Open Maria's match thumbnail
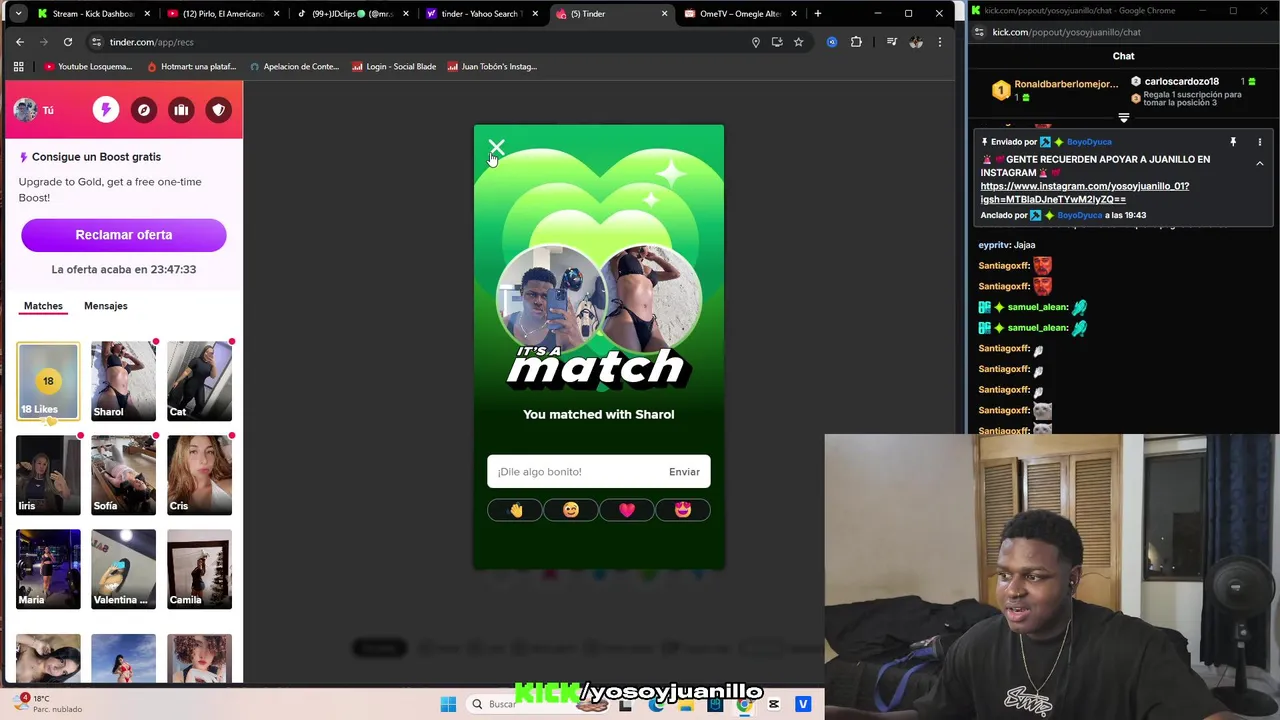Image resolution: width=1280 pixels, height=720 pixels. 48,569
